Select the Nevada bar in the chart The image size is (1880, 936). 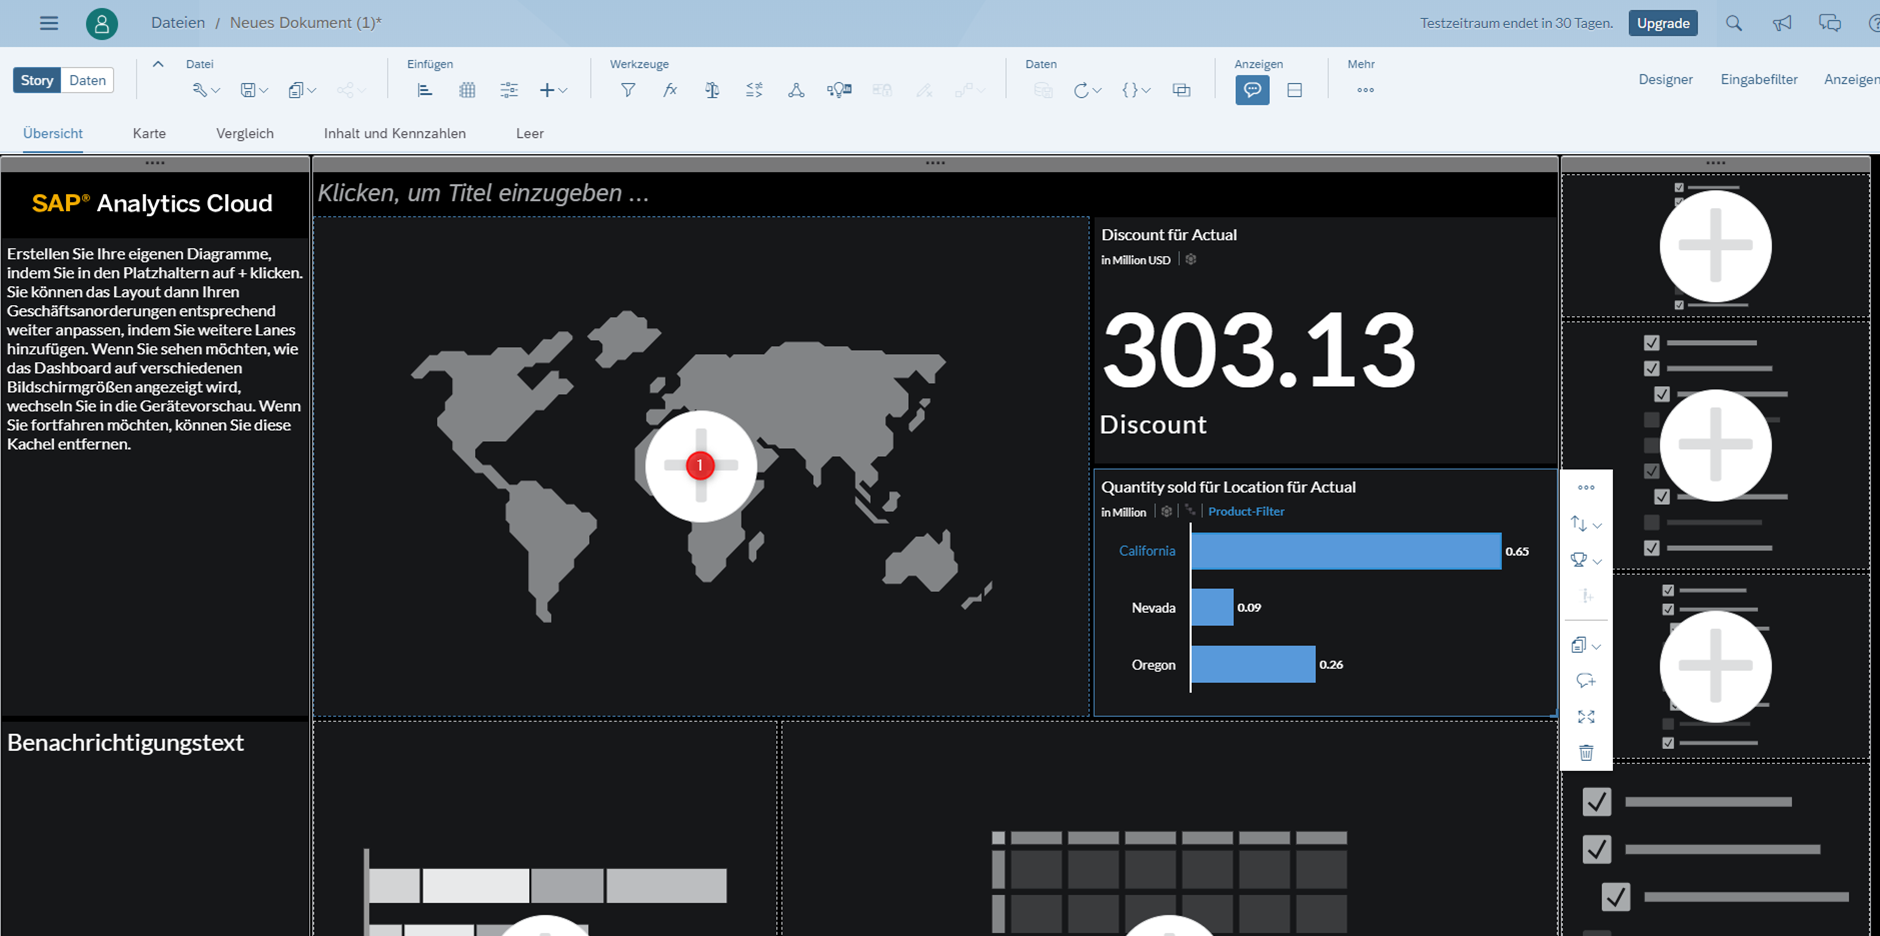[x=1212, y=607]
